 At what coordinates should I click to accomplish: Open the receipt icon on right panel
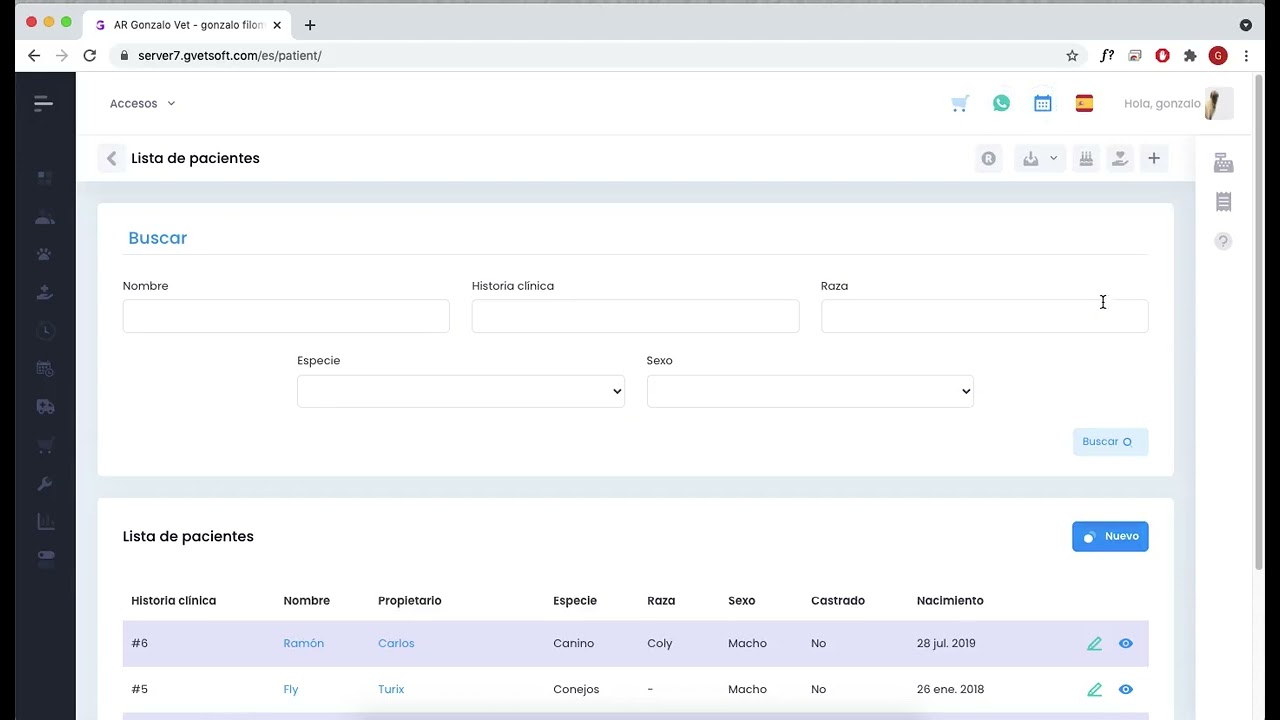point(1223,202)
